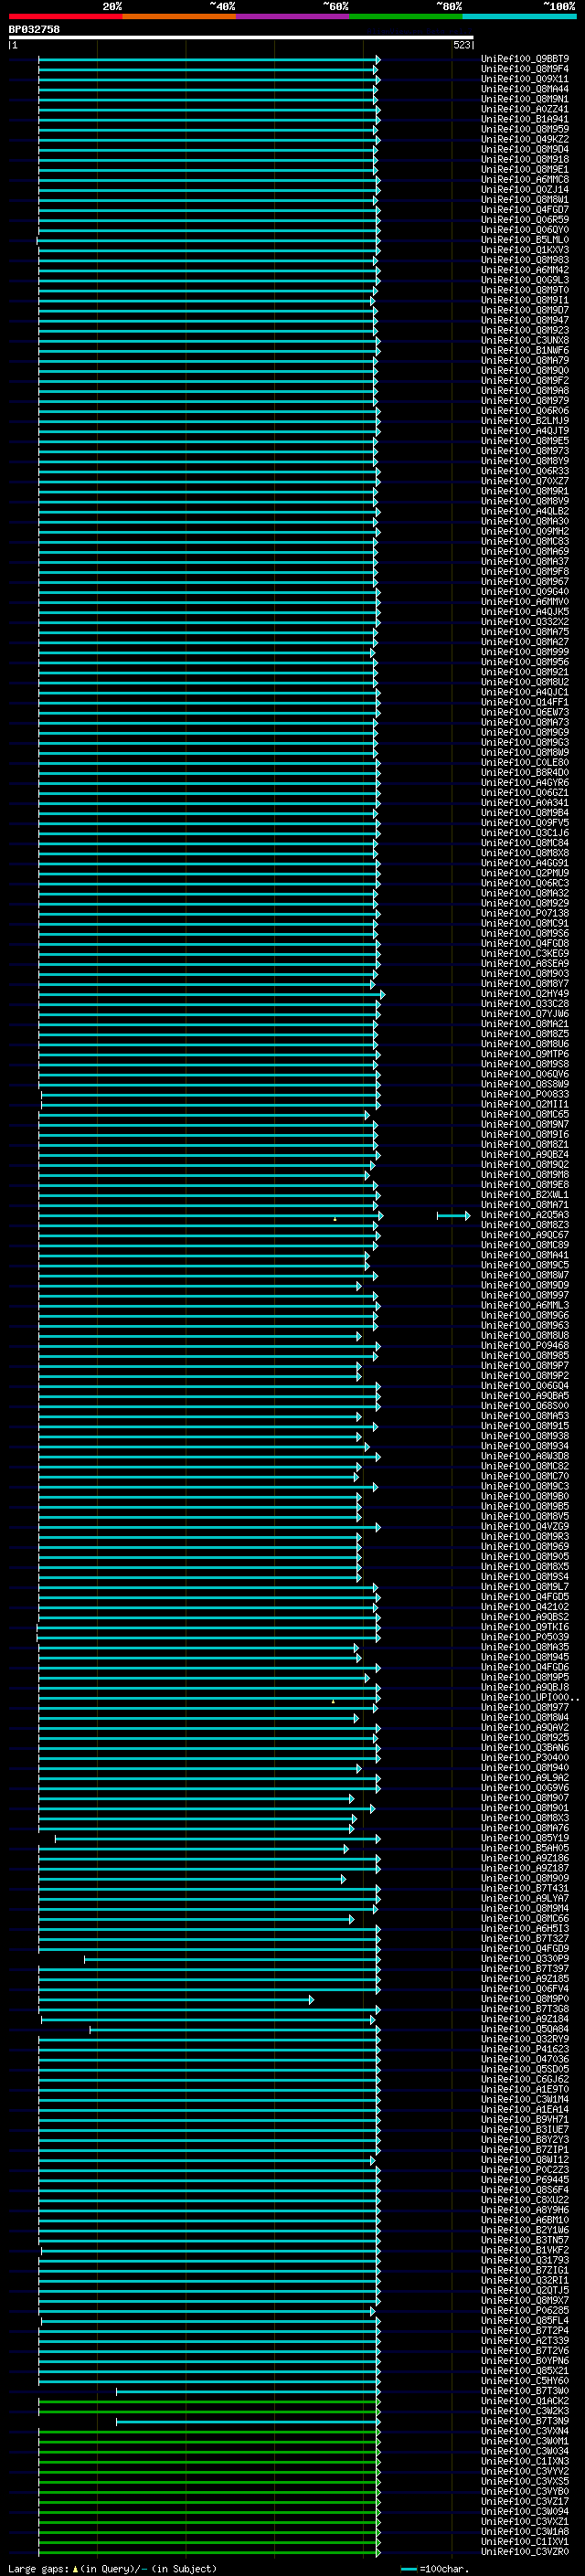
Task: Select hit label UniRef100_Q06FV4
Action: click(x=525, y=1989)
